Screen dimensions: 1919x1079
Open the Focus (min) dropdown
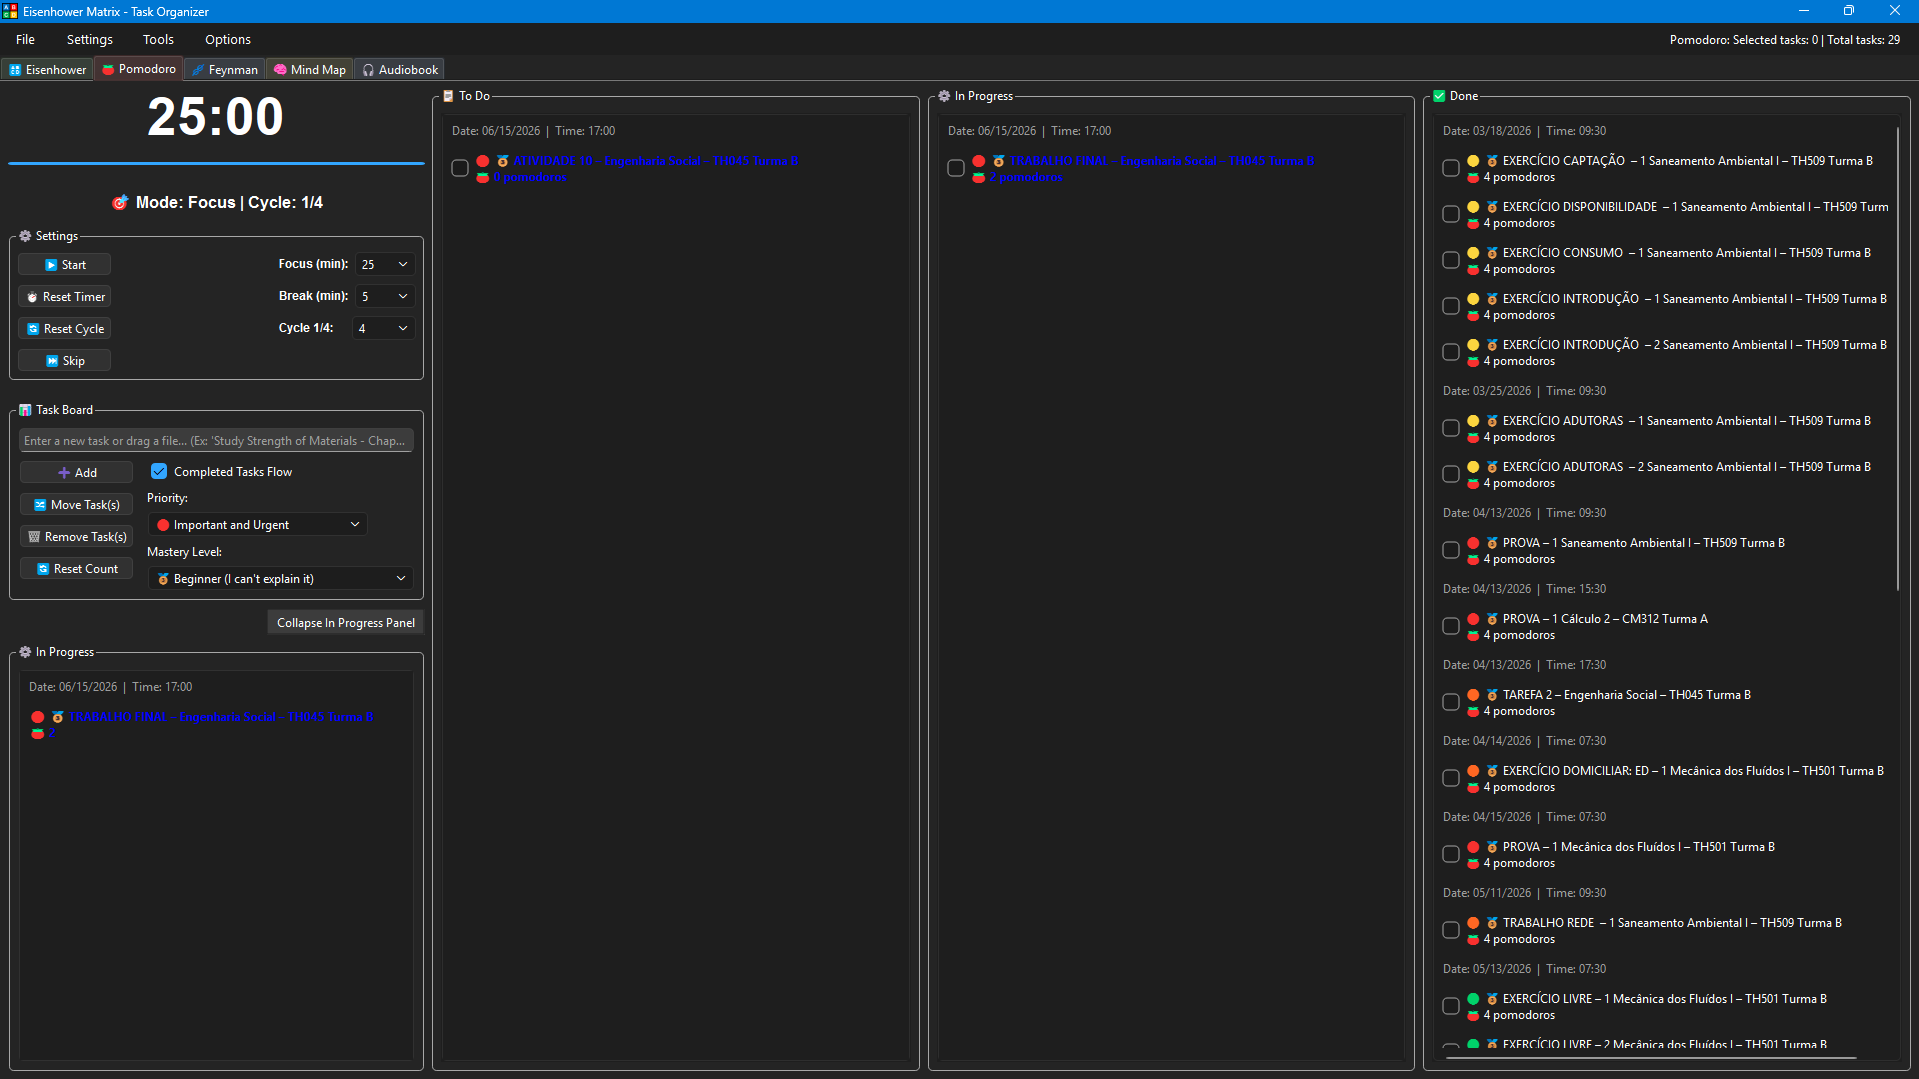tap(385, 264)
